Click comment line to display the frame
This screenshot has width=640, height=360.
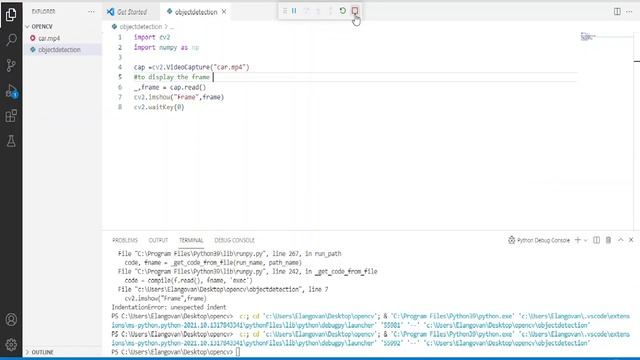[x=171, y=77]
